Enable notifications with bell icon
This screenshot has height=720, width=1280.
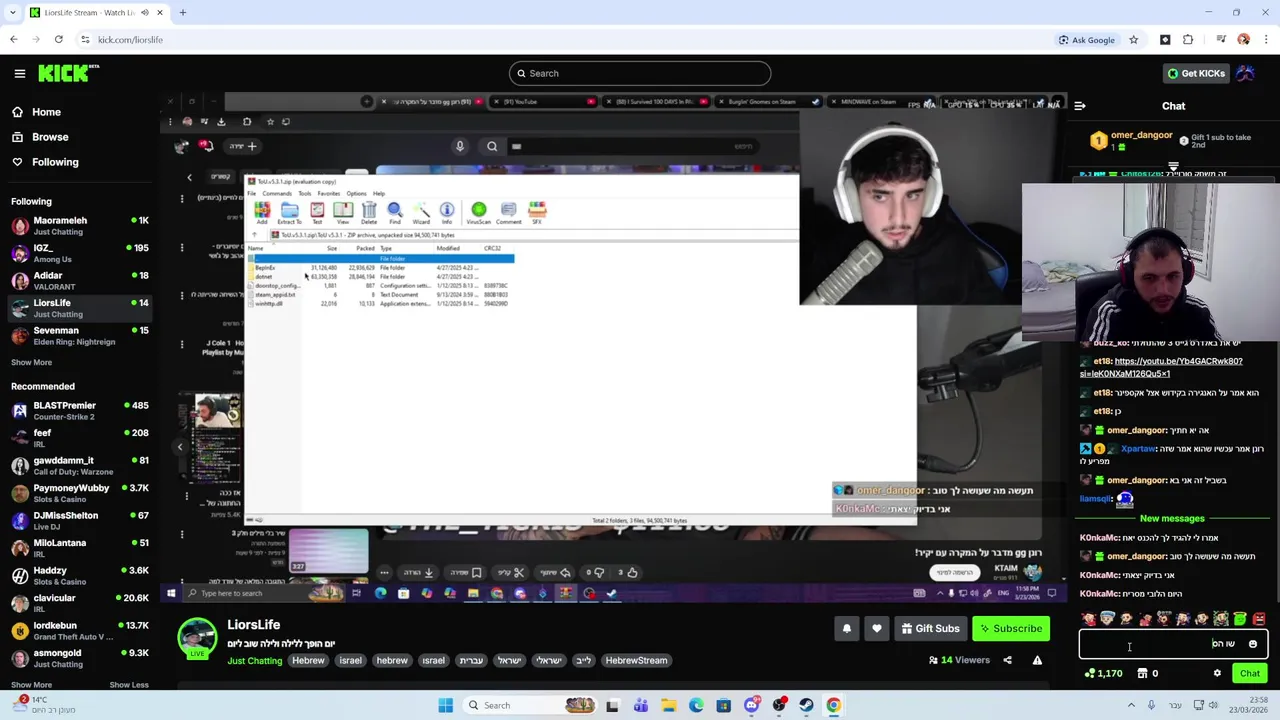(846, 629)
